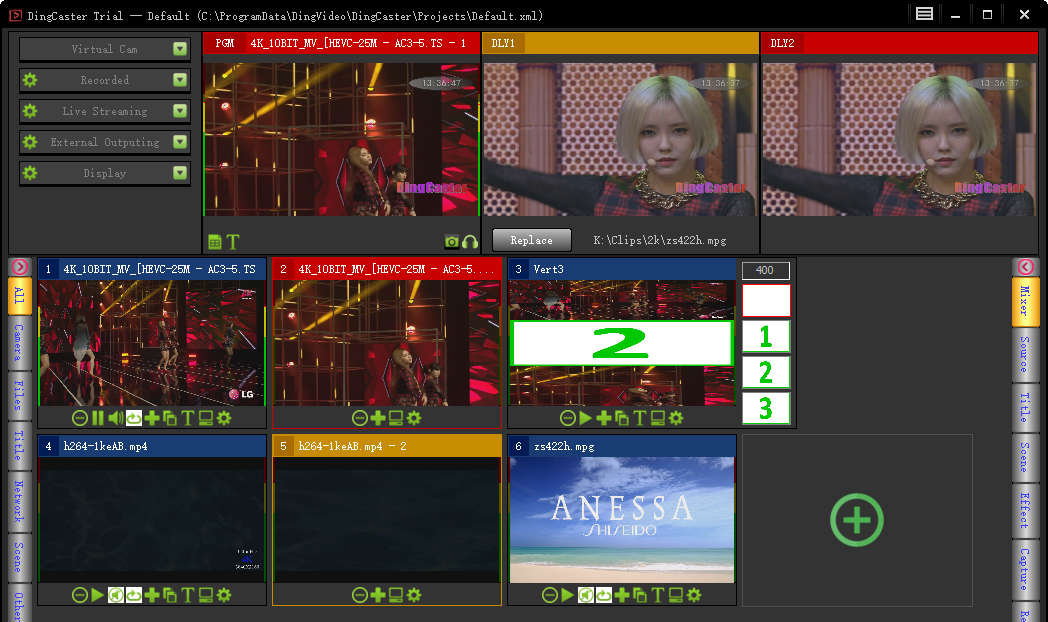Open settings gear for source 5
The image size is (1048, 622).
click(414, 595)
